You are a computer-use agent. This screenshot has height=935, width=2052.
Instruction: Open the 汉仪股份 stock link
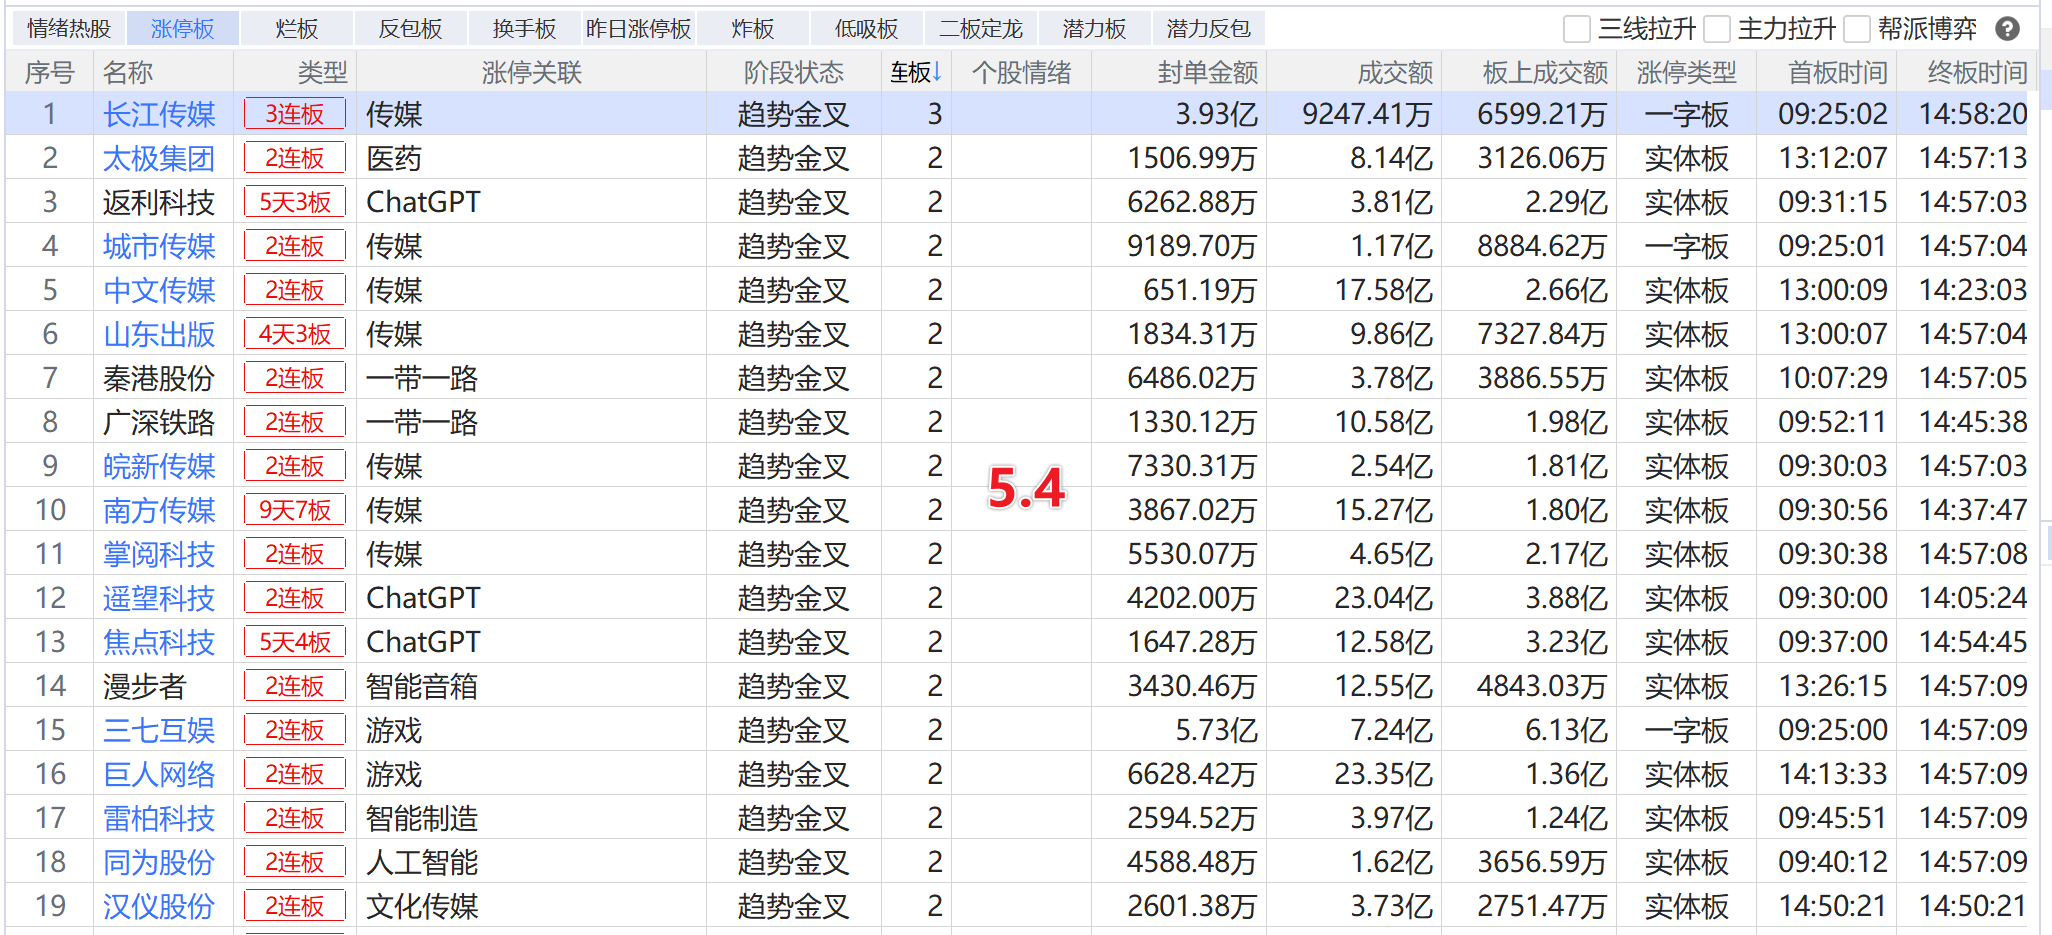[159, 906]
